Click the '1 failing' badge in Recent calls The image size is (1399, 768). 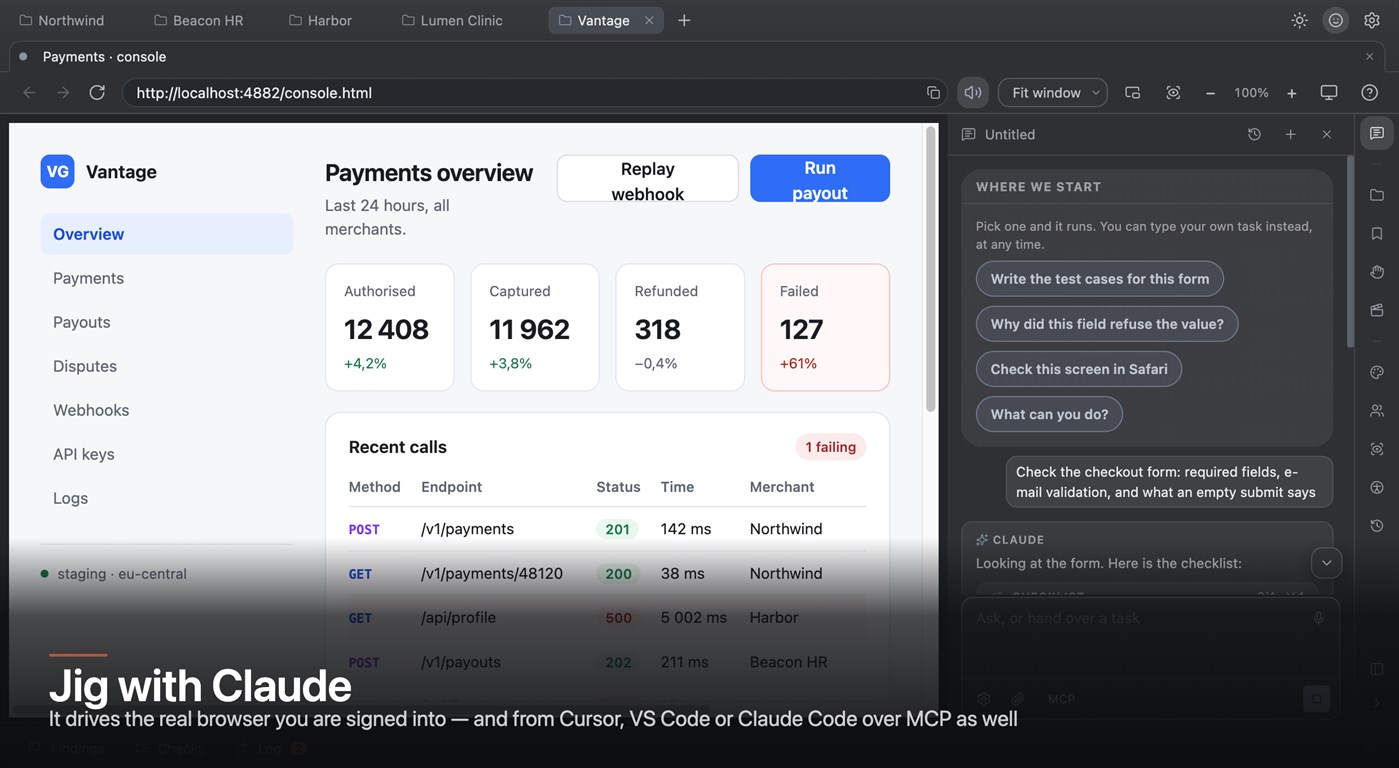[831, 447]
